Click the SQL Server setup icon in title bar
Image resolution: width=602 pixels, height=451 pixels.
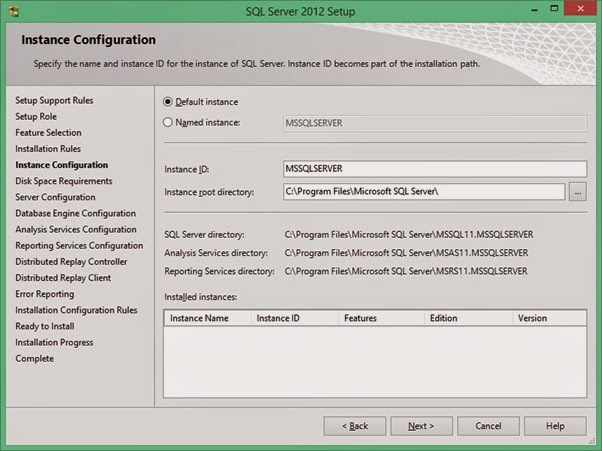point(14,11)
